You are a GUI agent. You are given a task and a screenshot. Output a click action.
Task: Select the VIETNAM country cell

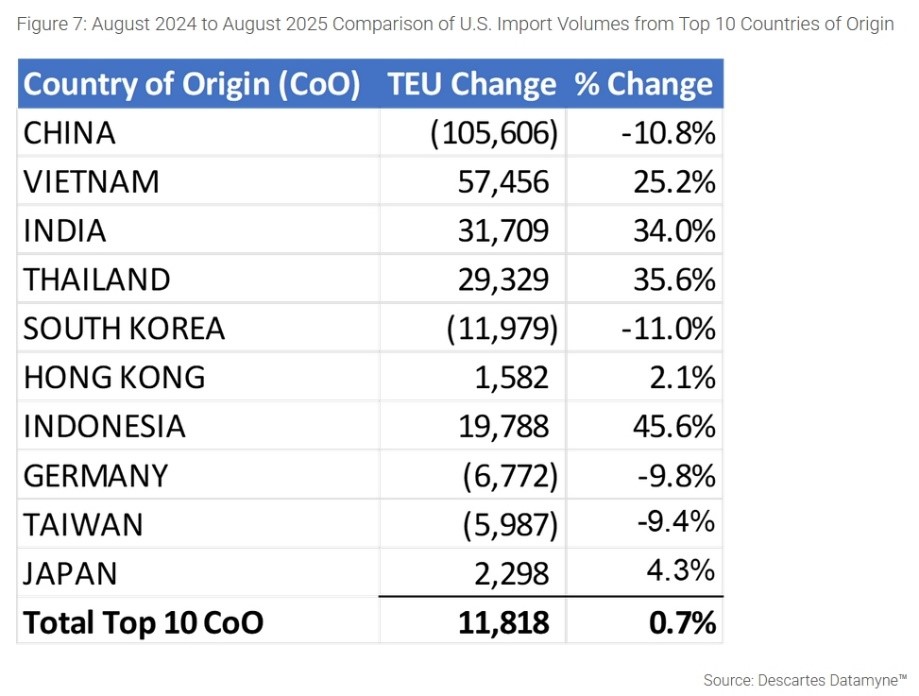pyautogui.click(x=92, y=182)
